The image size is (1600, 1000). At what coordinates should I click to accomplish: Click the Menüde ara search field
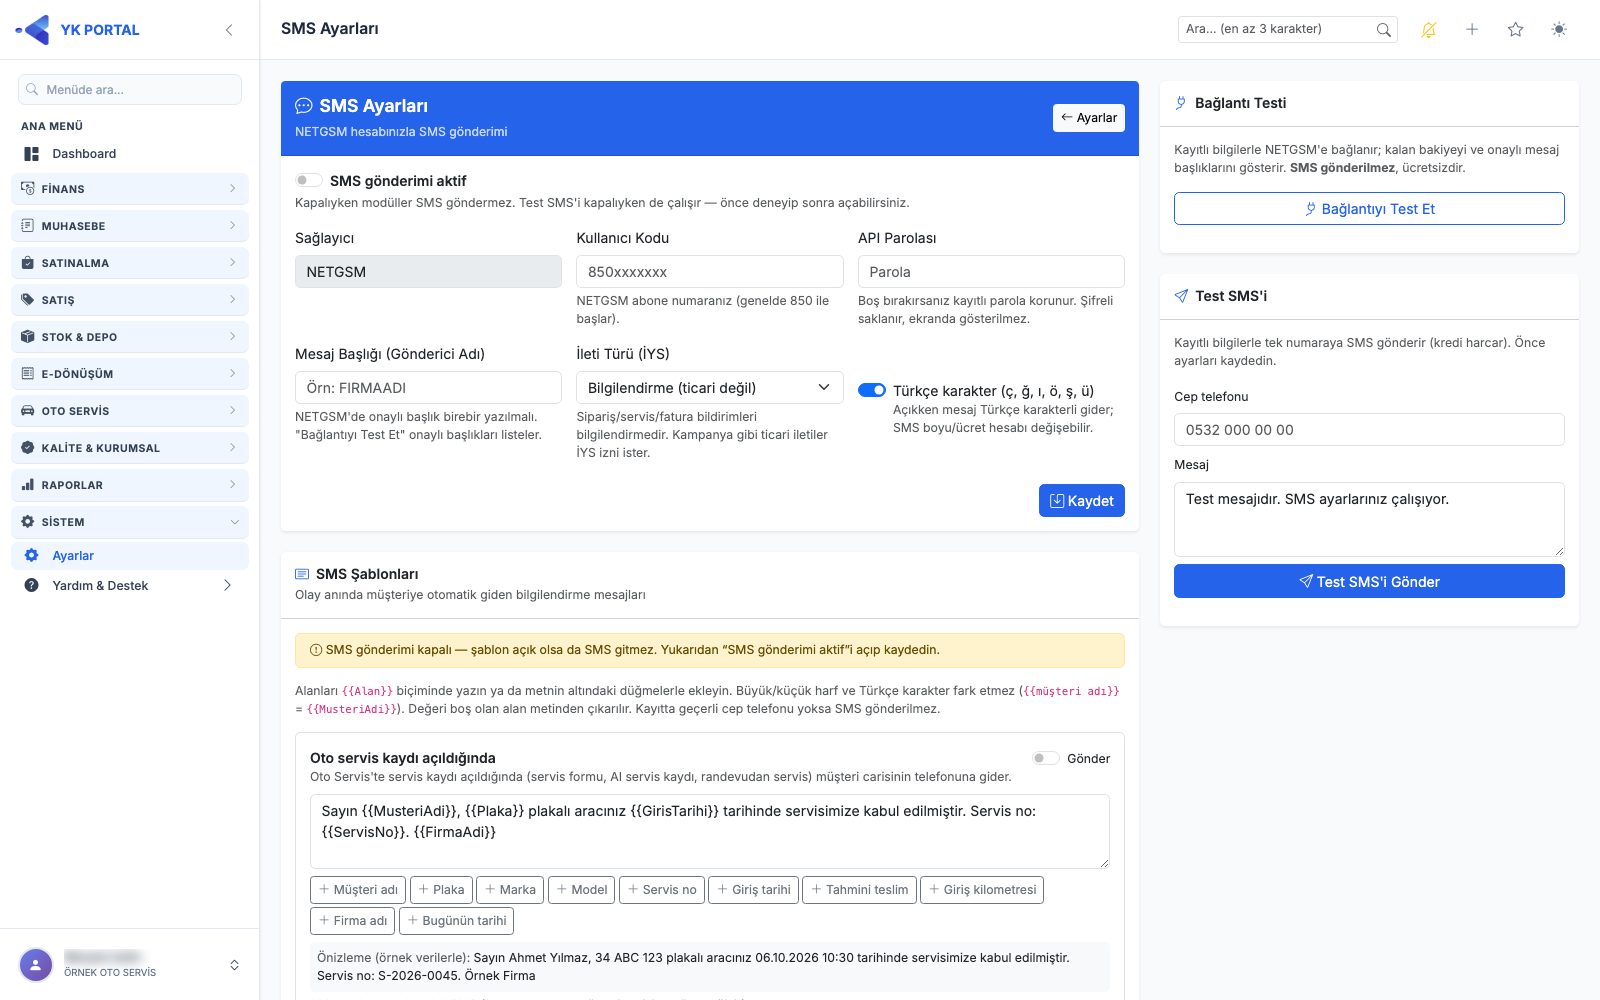click(130, 90)
